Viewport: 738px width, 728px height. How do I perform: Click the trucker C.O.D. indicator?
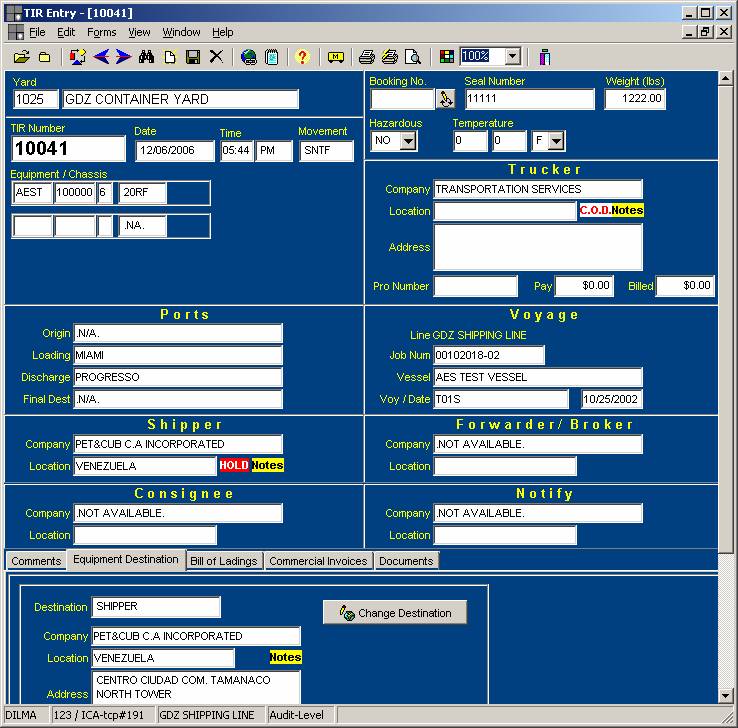[594, 211]
